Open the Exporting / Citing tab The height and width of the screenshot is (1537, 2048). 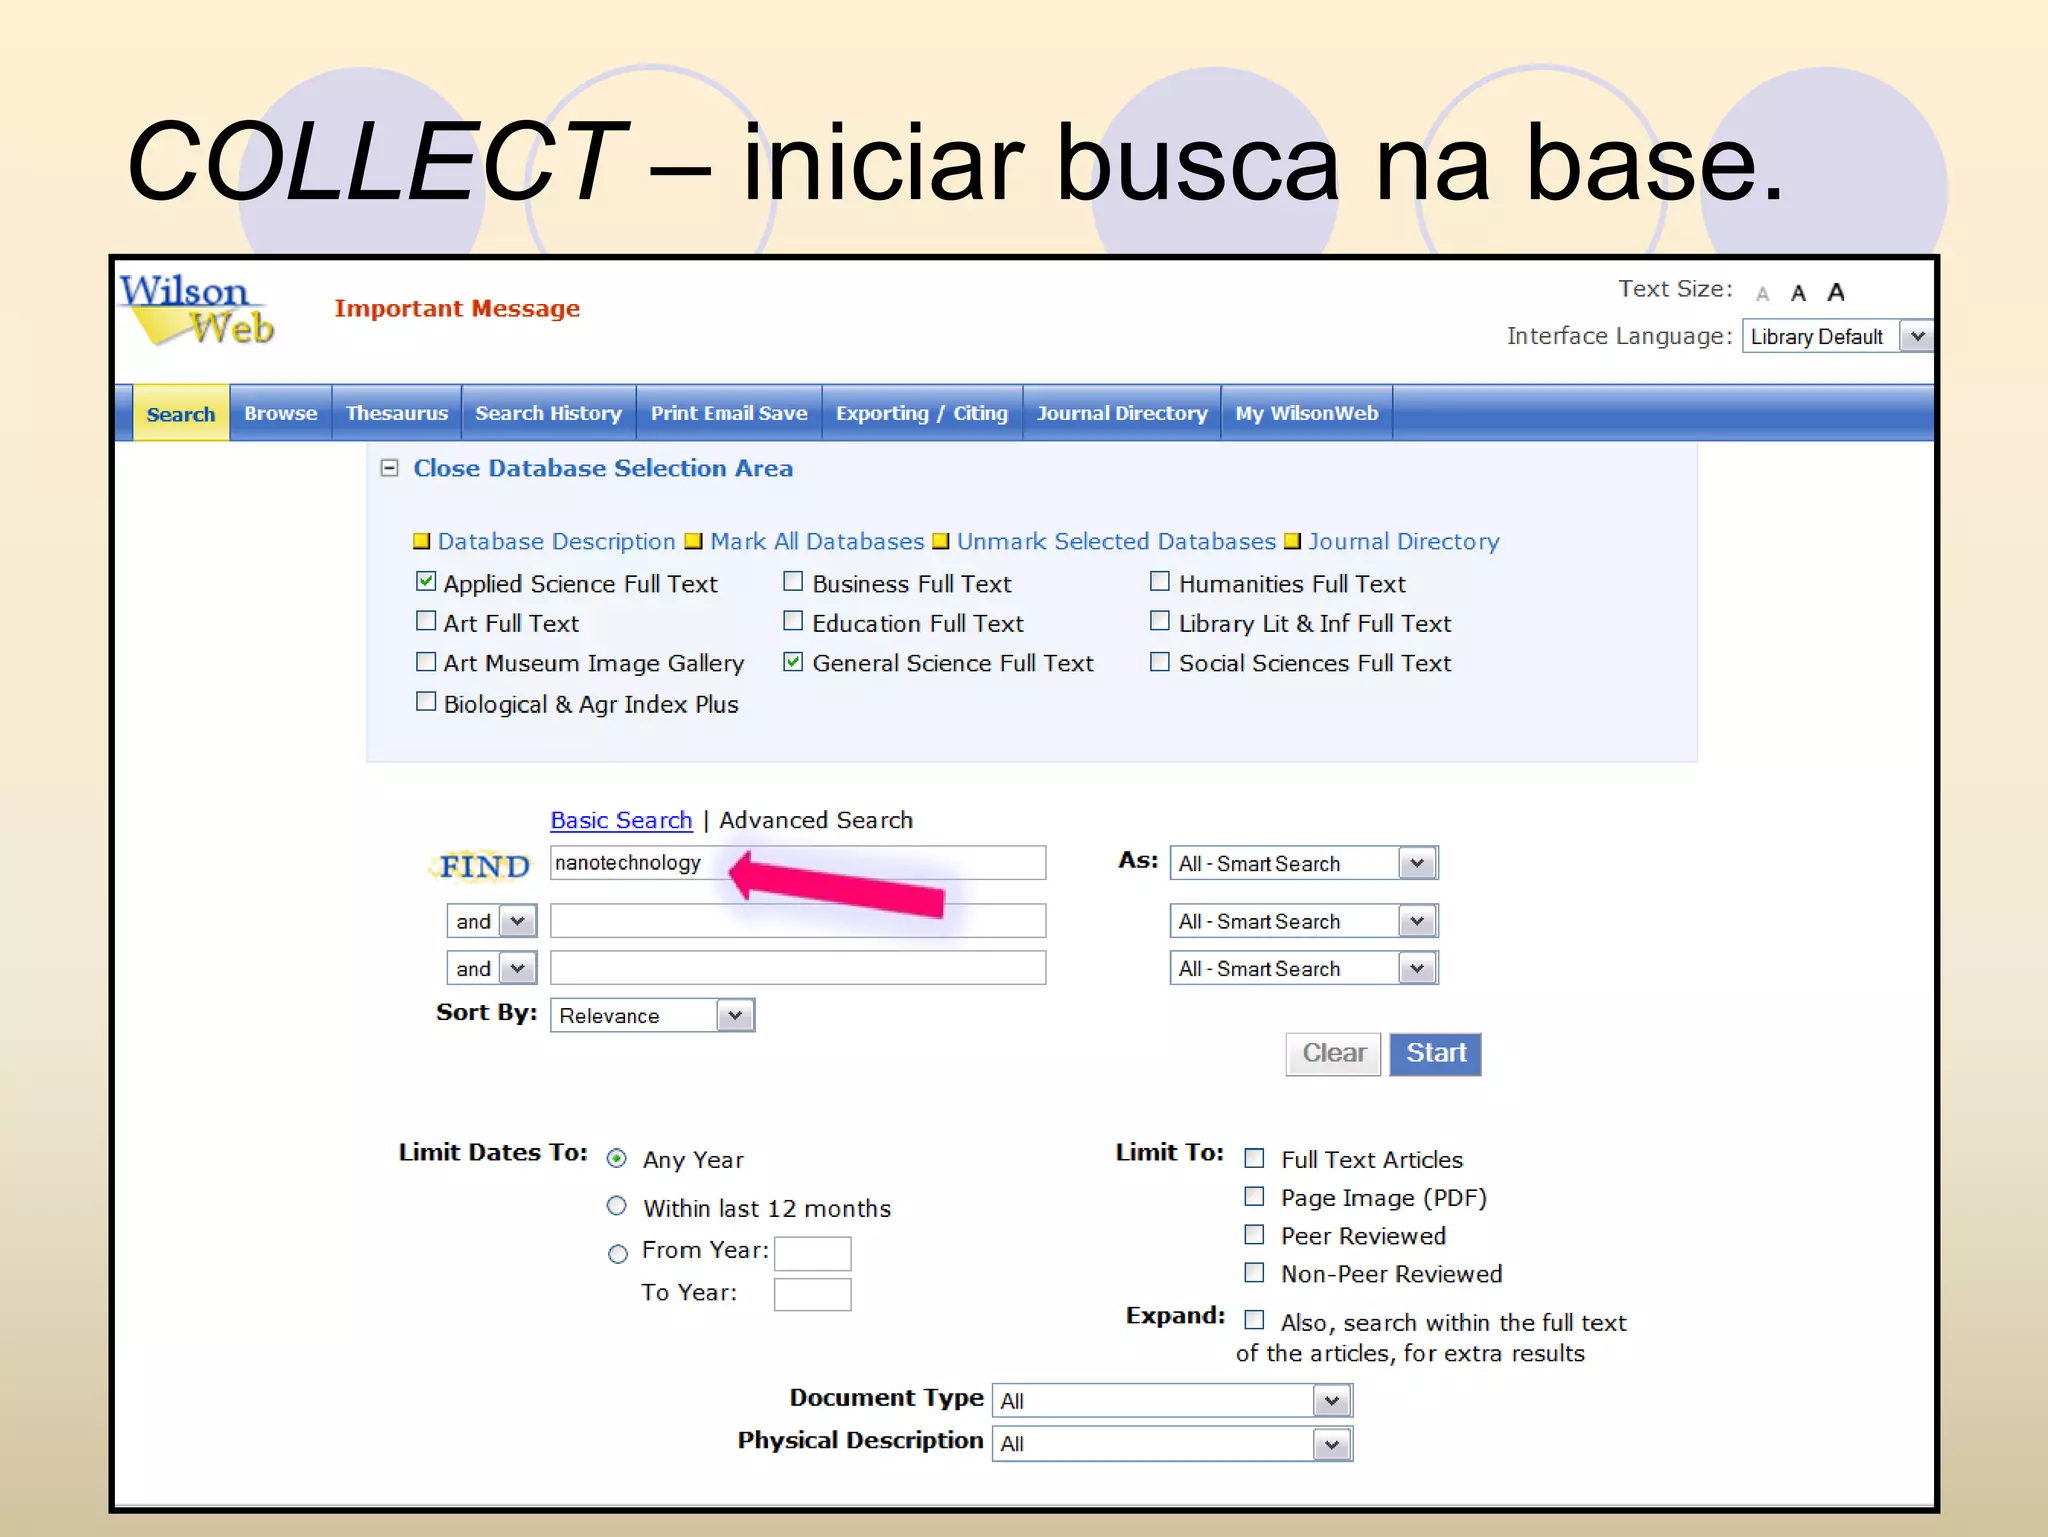(922, 413)
